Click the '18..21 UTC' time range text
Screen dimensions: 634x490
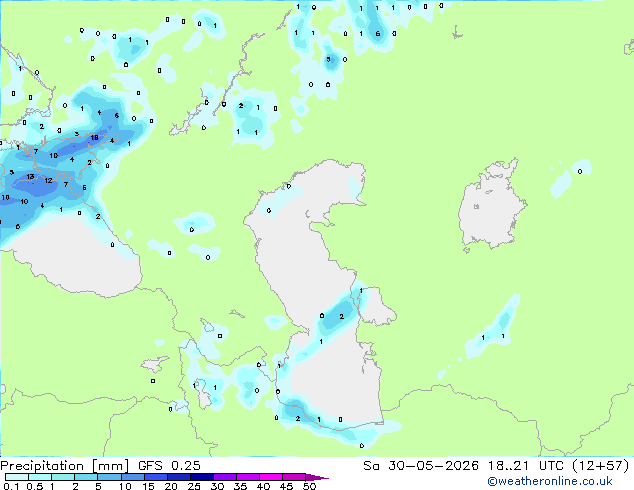(525, 466)
